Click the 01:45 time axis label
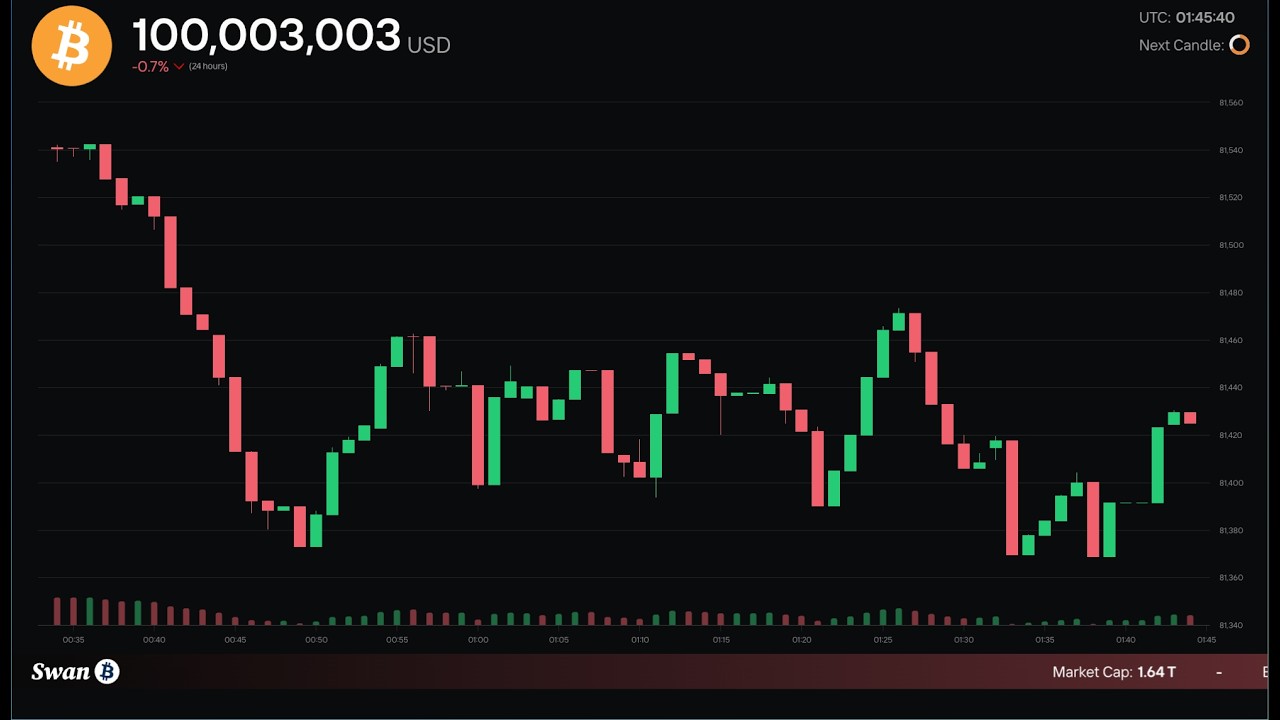Image resolution: width=1280 pixels, height=720 pixels. tap(1207, 640)
